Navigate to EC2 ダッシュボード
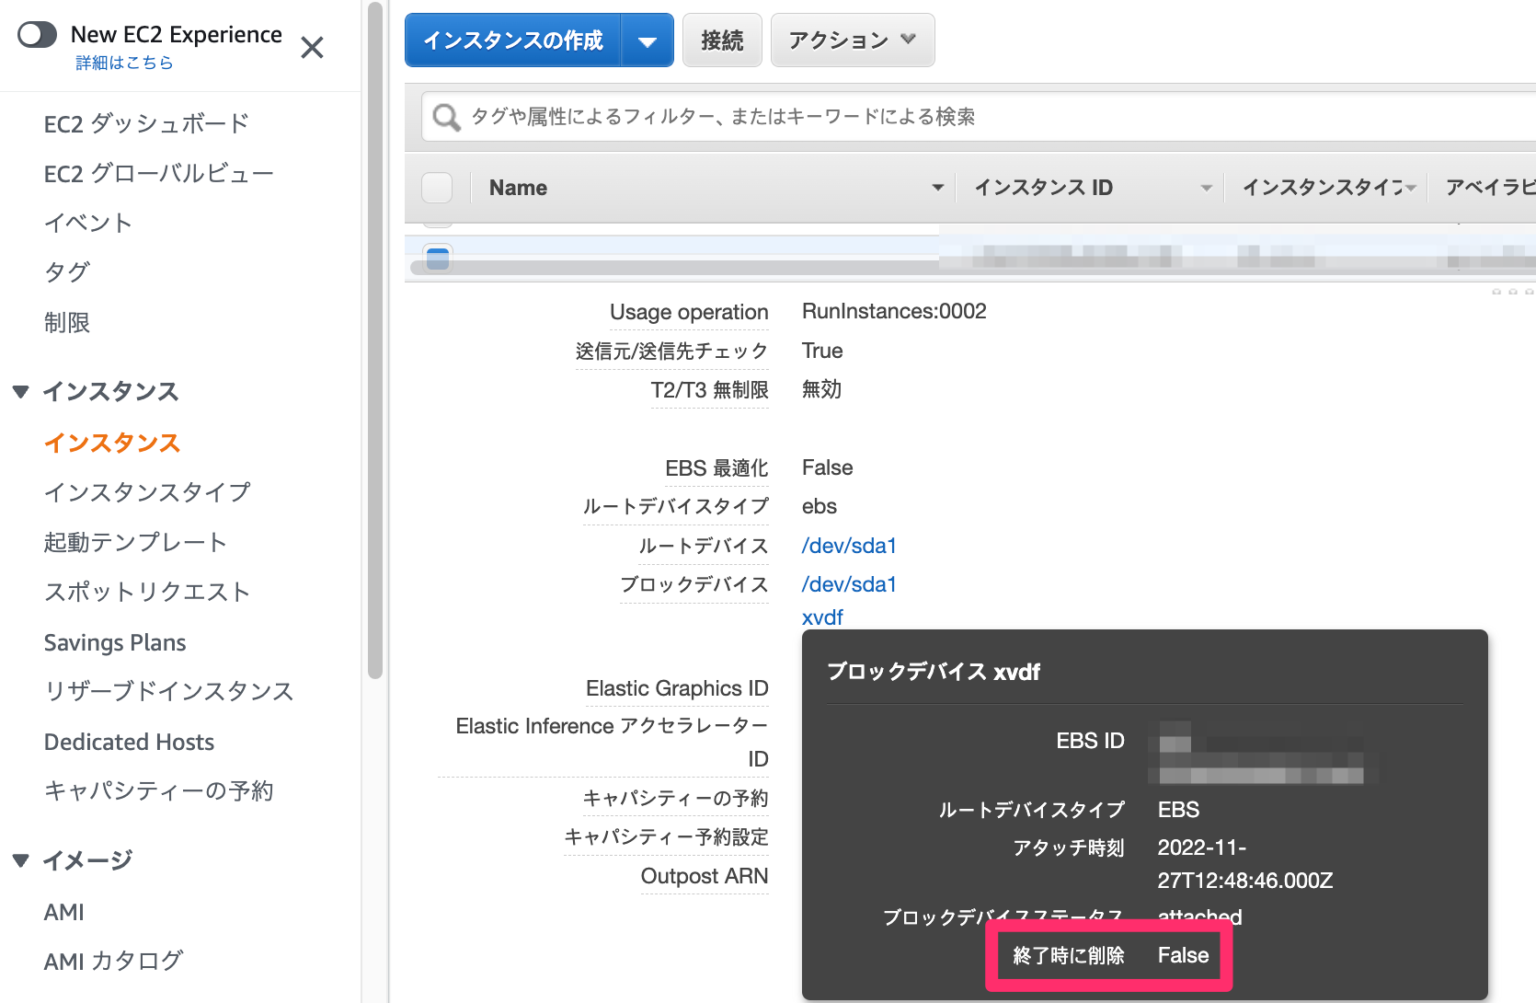1536x1003 pixels. [146, 123]
